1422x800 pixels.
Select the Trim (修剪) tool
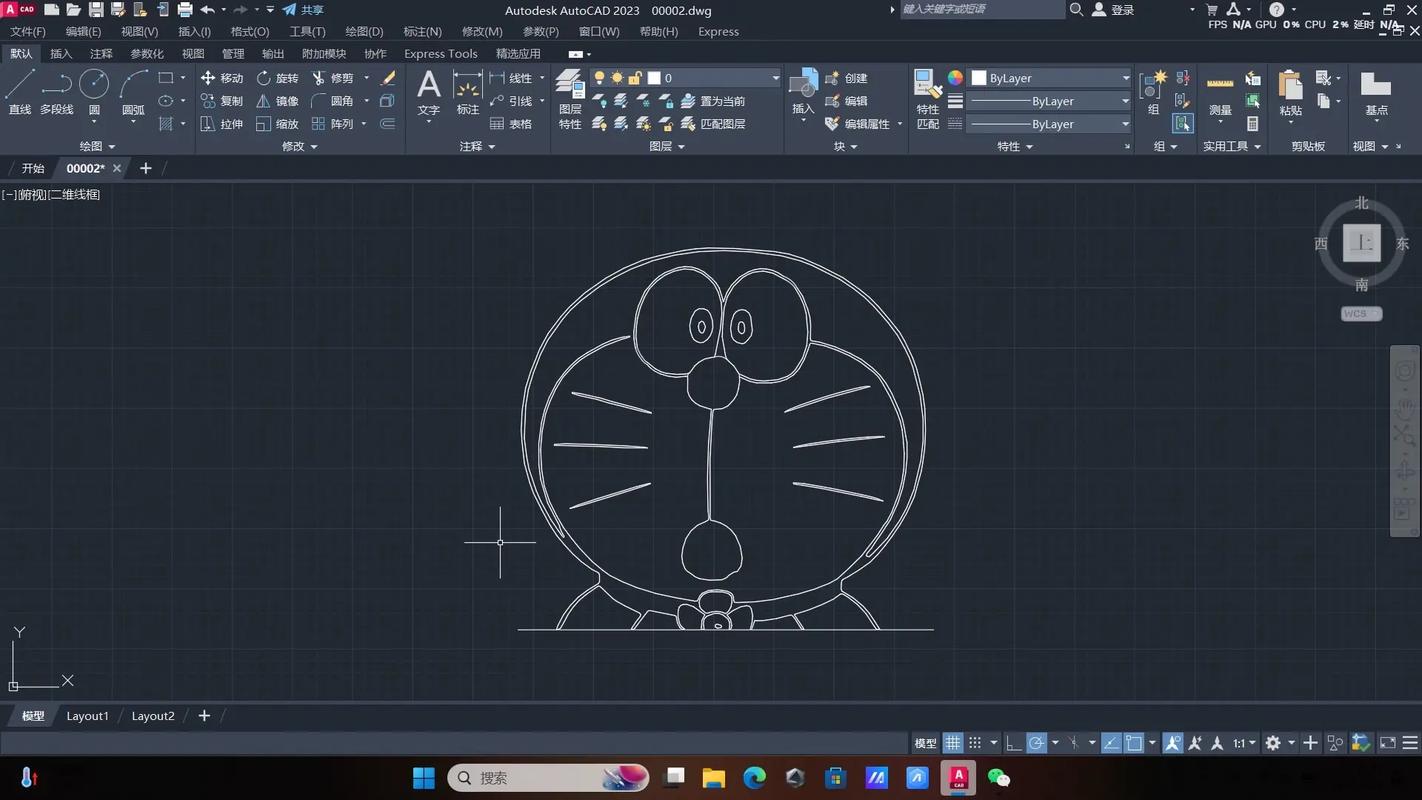(332, 78)
